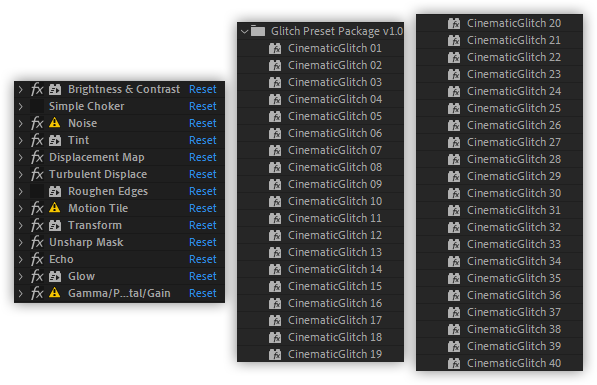This screenshot has width=597, height=385.
Task: Click the Transform accelerated-effect icon
Action: click(55, 225)
